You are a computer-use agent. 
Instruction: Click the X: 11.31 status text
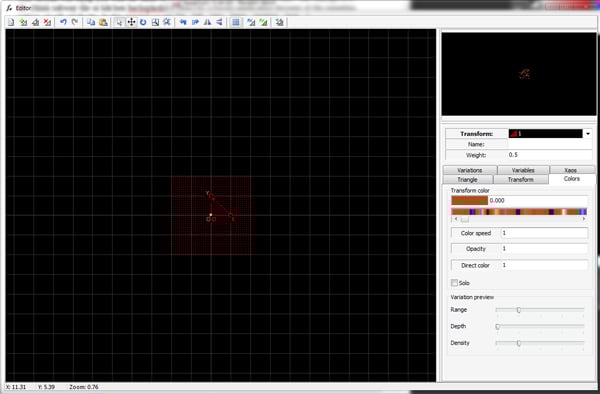point(16,387)
